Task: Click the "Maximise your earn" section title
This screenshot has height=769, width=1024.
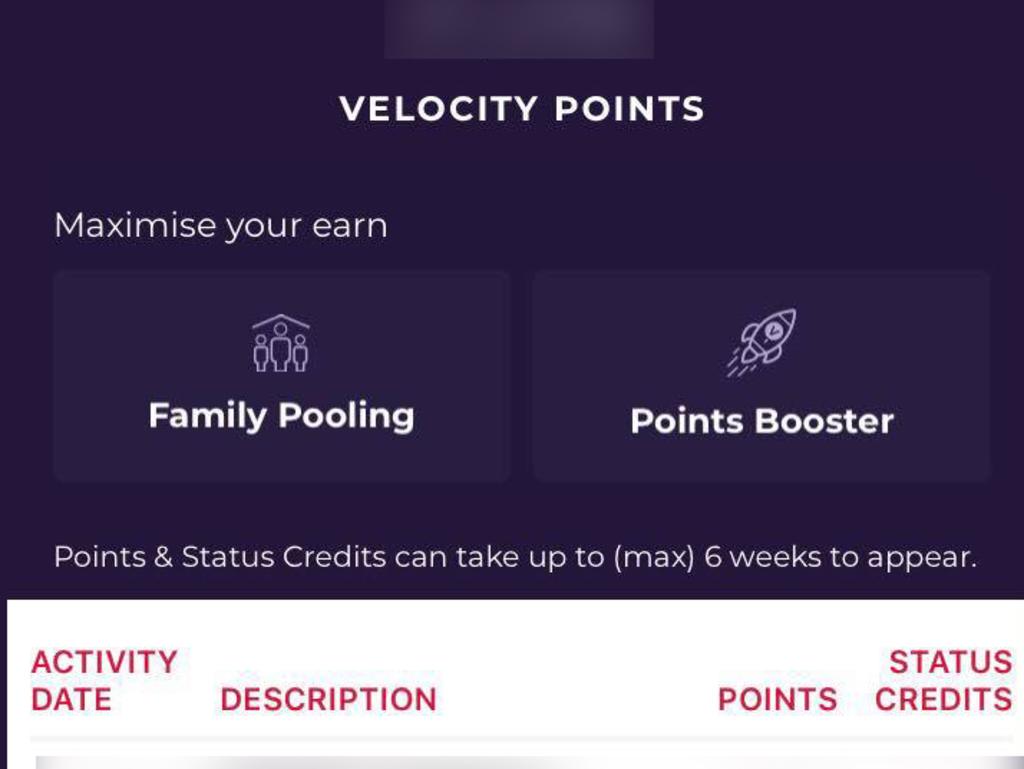Action: pyautogui.click(x=221, y=226)
